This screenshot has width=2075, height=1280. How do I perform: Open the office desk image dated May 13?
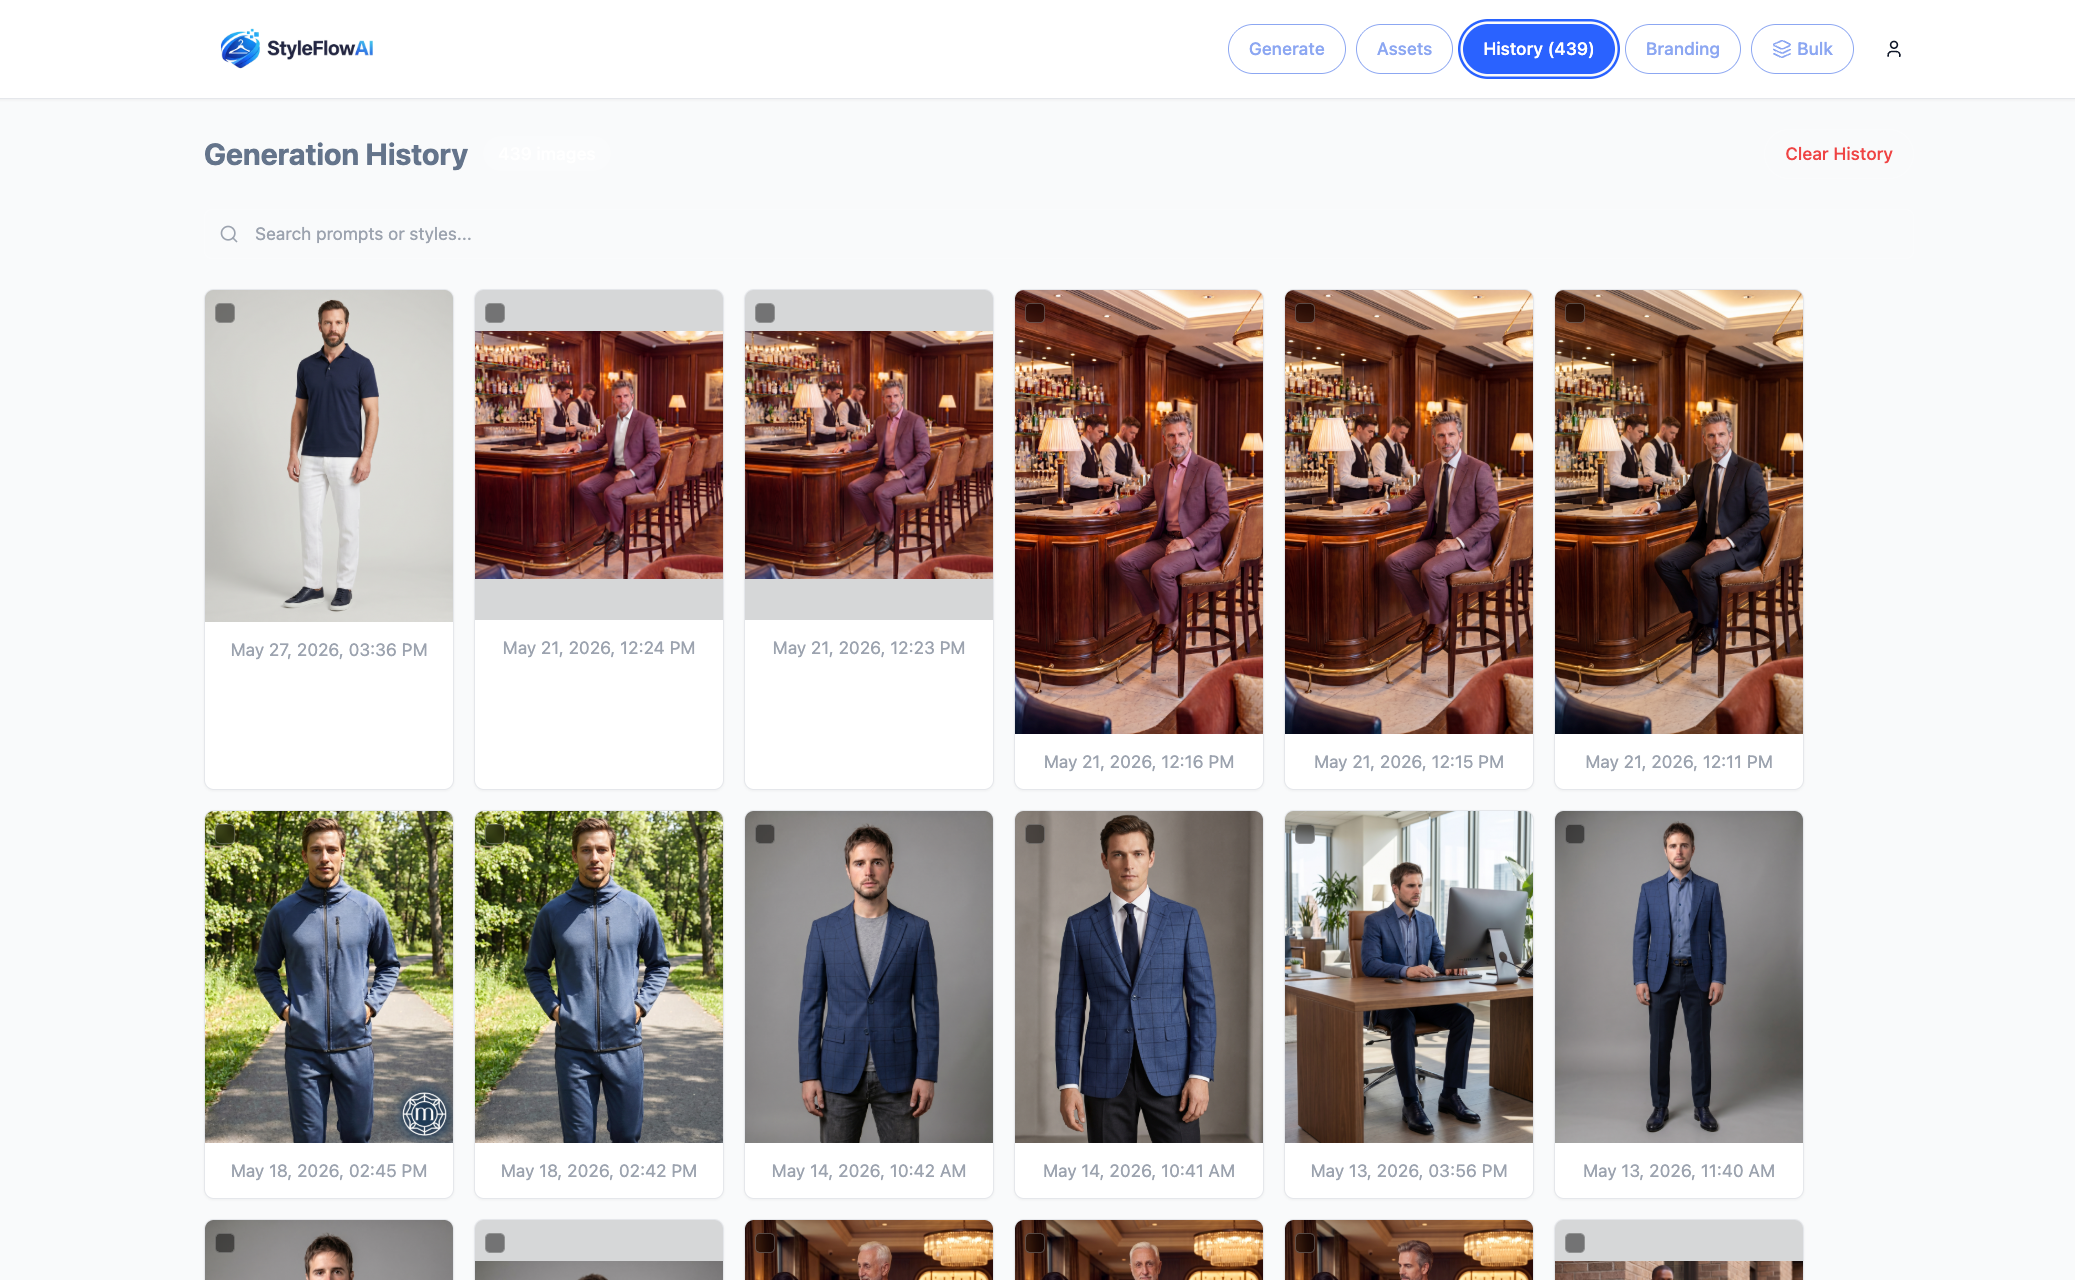1409,977
